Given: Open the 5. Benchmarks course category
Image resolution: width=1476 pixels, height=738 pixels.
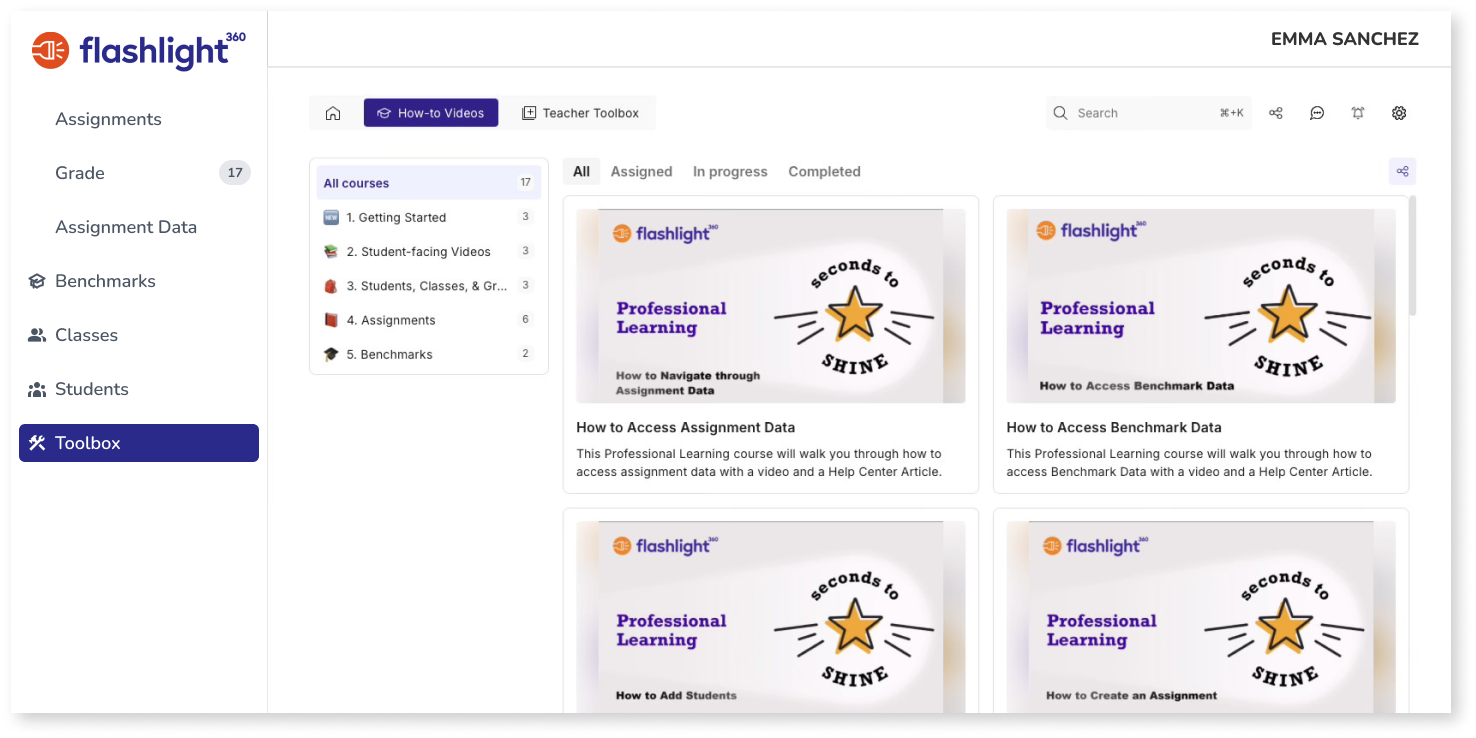Looking at the screenshot, I should [x=429, y=354].
